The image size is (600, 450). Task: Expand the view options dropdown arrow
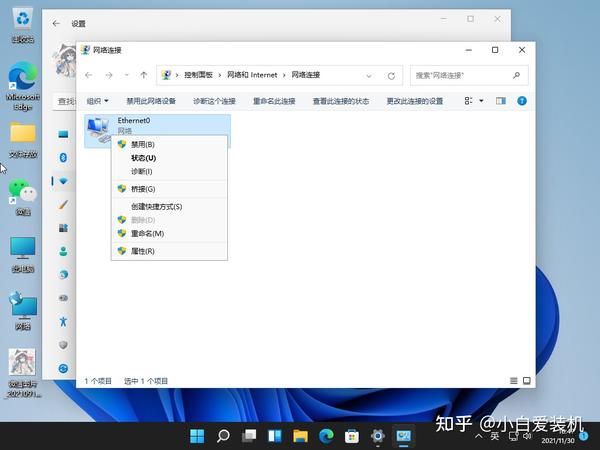click(481, 101)
